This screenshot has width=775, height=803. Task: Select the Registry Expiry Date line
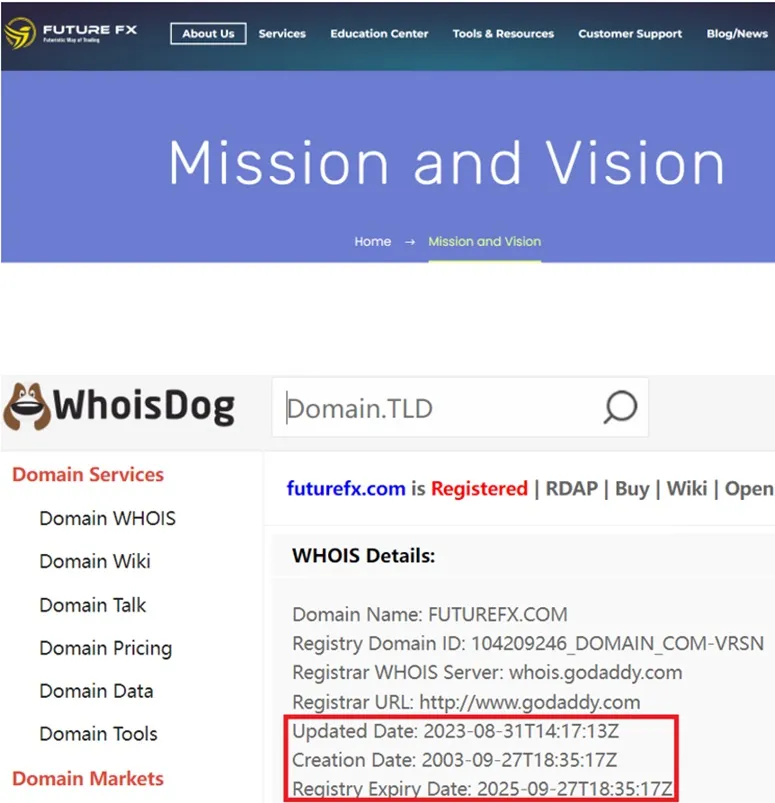[x=482, y=789]
